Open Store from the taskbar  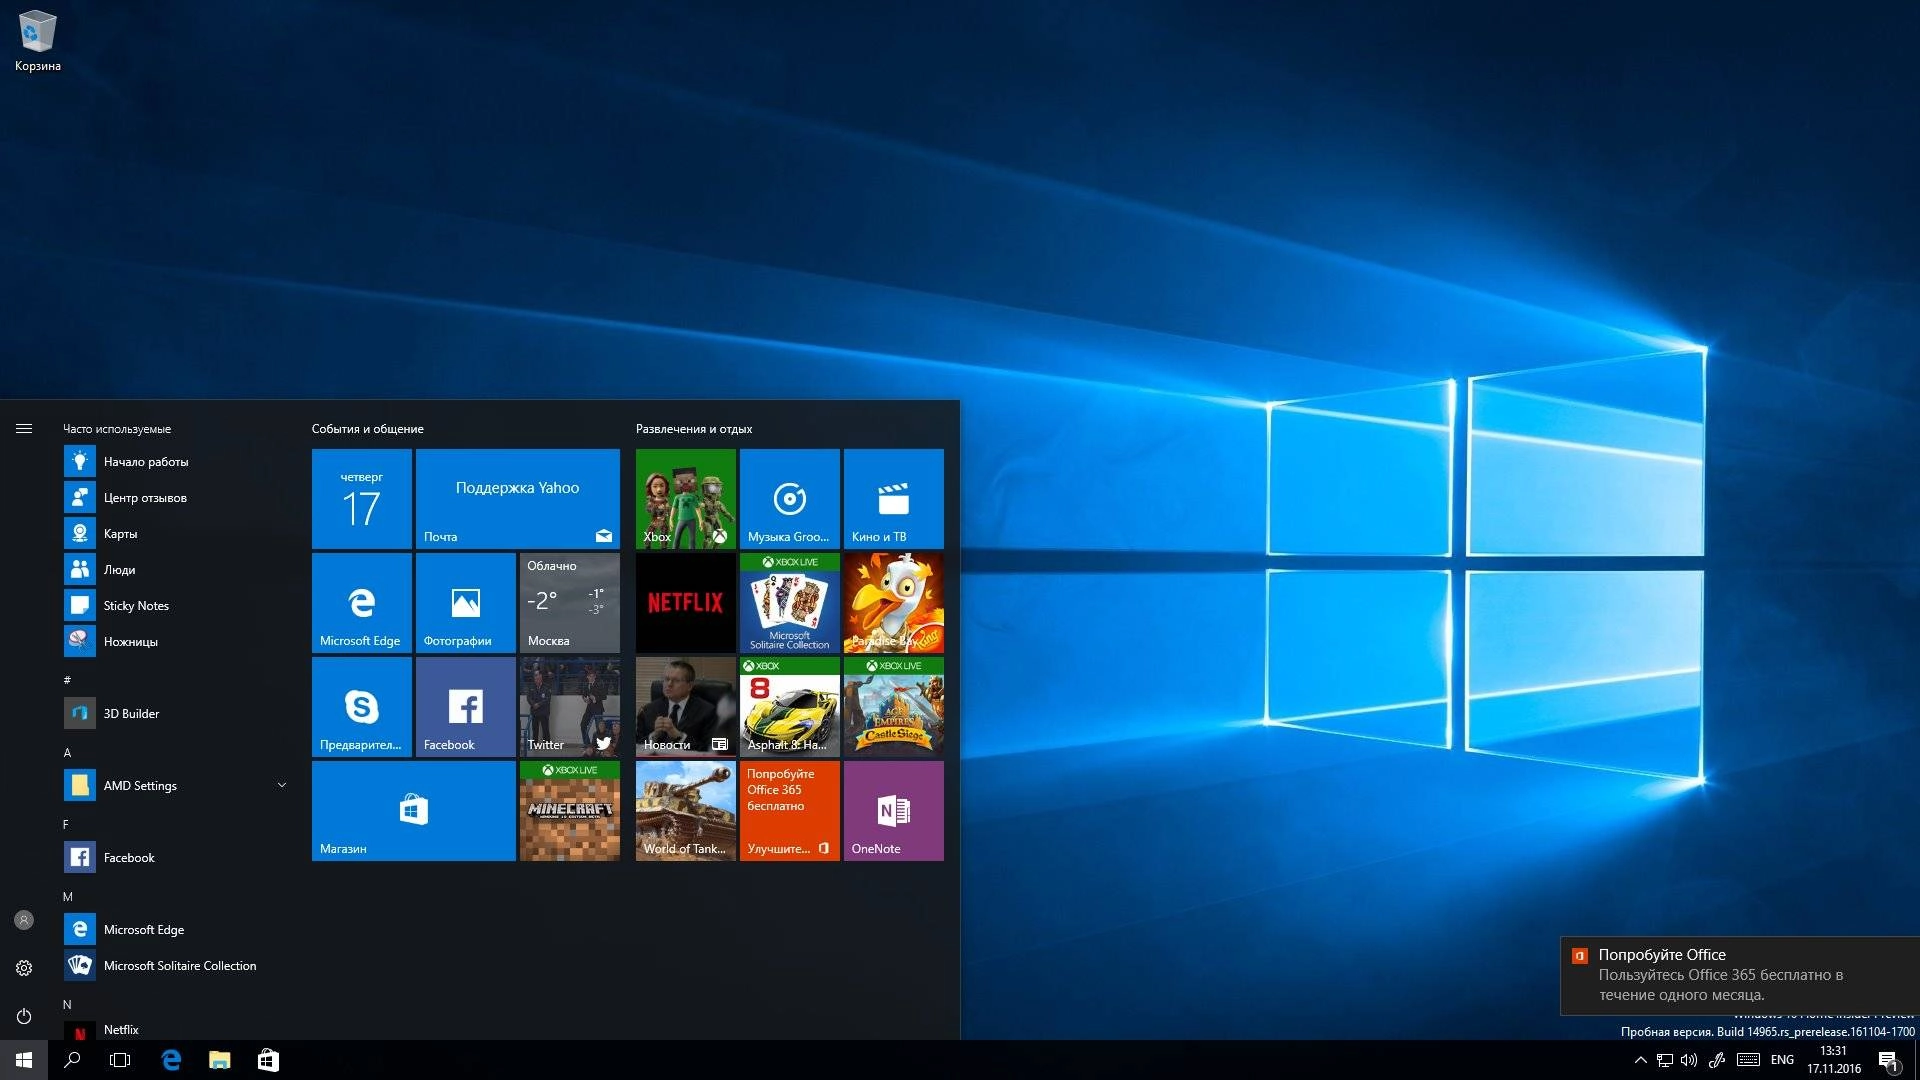pyautogui.click(x=268, y=1060)
